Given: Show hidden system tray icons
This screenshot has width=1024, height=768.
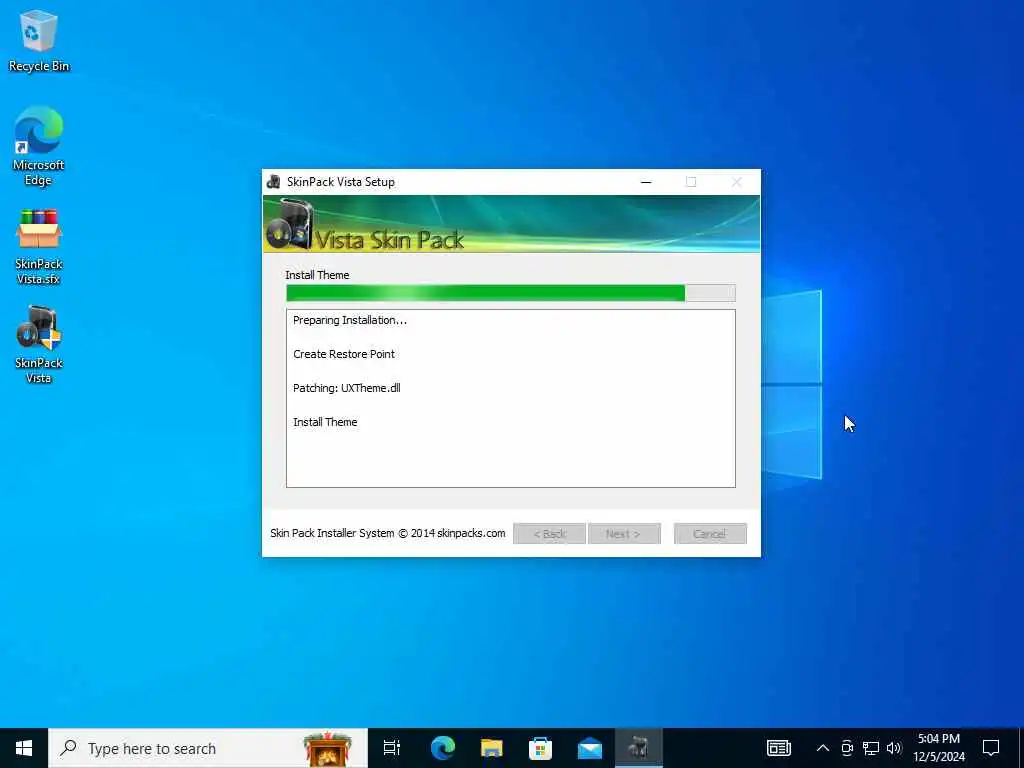Looking at the screenshot, I should (x=823, y=748).
